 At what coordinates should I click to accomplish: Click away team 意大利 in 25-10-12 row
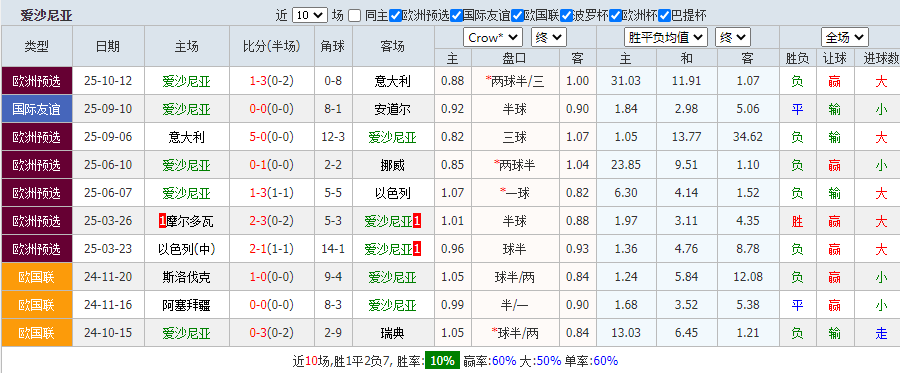point(393,81)
